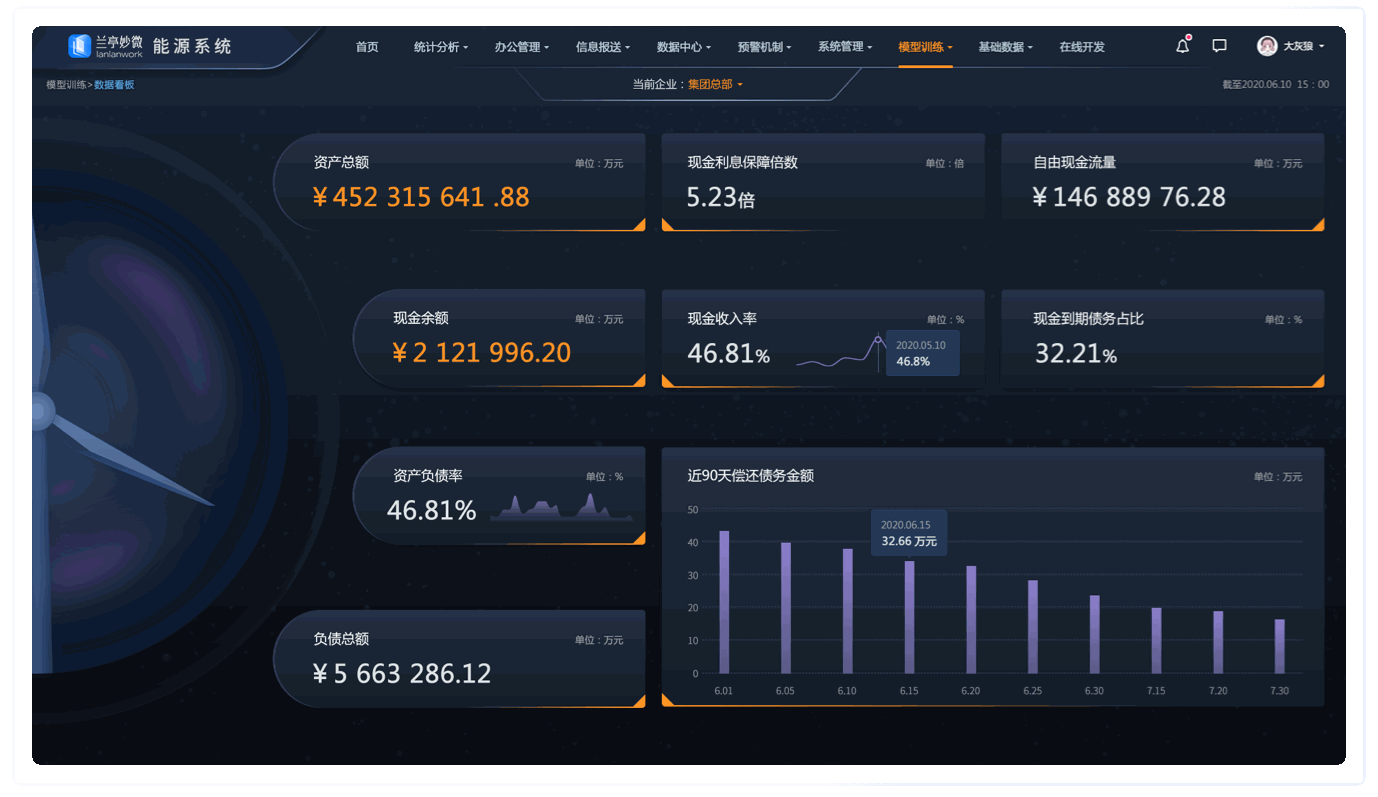This screenshot has width=1378, height=797.
Task: Click the 数据看板 breadcrumb link
Action: click(x=112, y=85)
